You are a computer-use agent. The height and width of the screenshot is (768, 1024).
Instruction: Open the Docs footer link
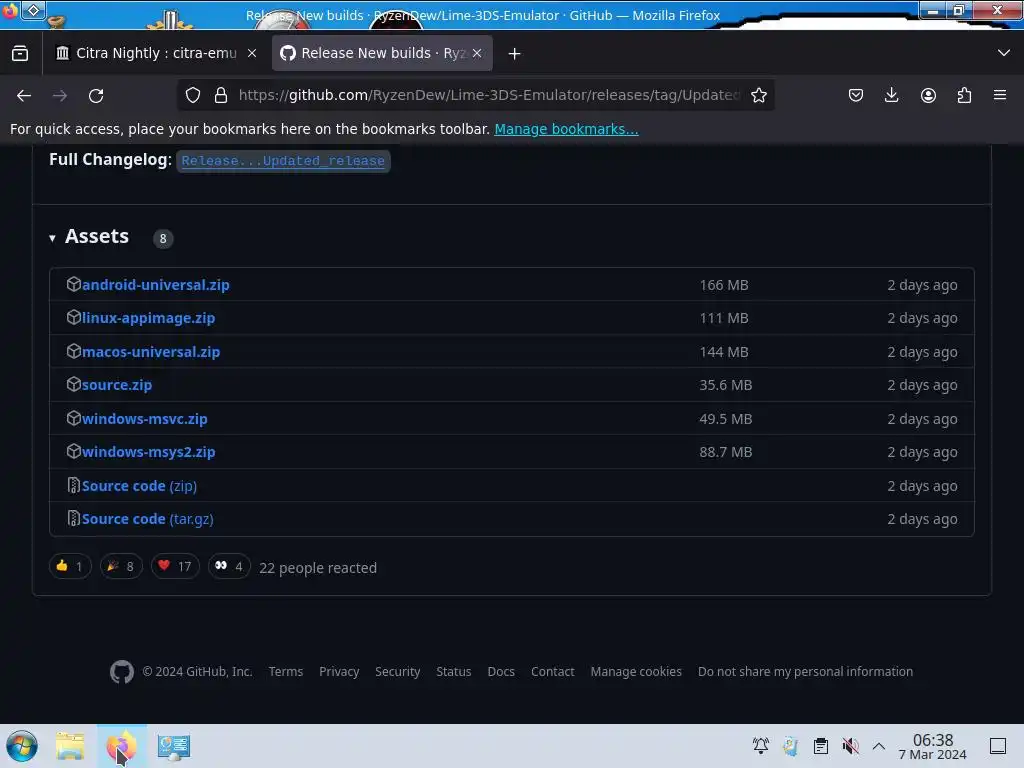pos(501,672)
